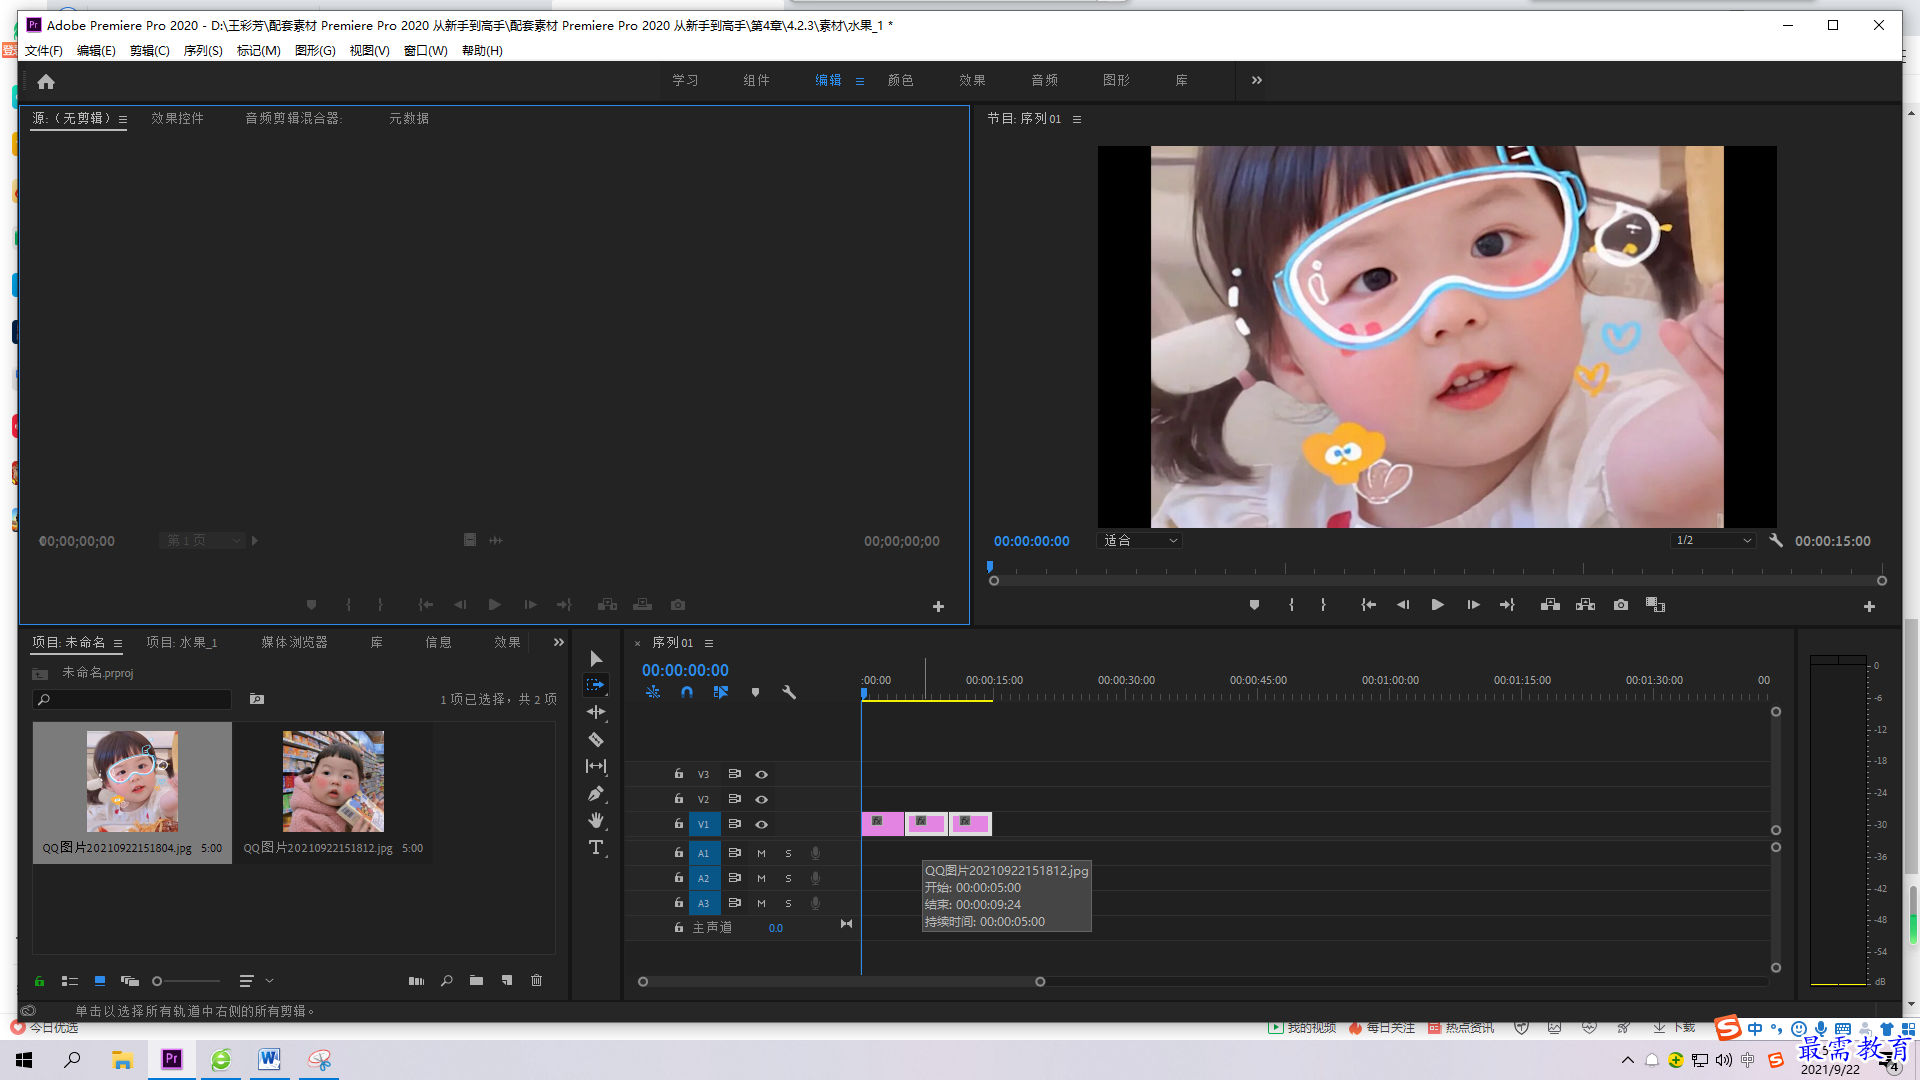Image resolution: width=1920 pixels, height=1080 pixels.
Task: Open button editor plus in Program monitor
Action: (1869, 606)
